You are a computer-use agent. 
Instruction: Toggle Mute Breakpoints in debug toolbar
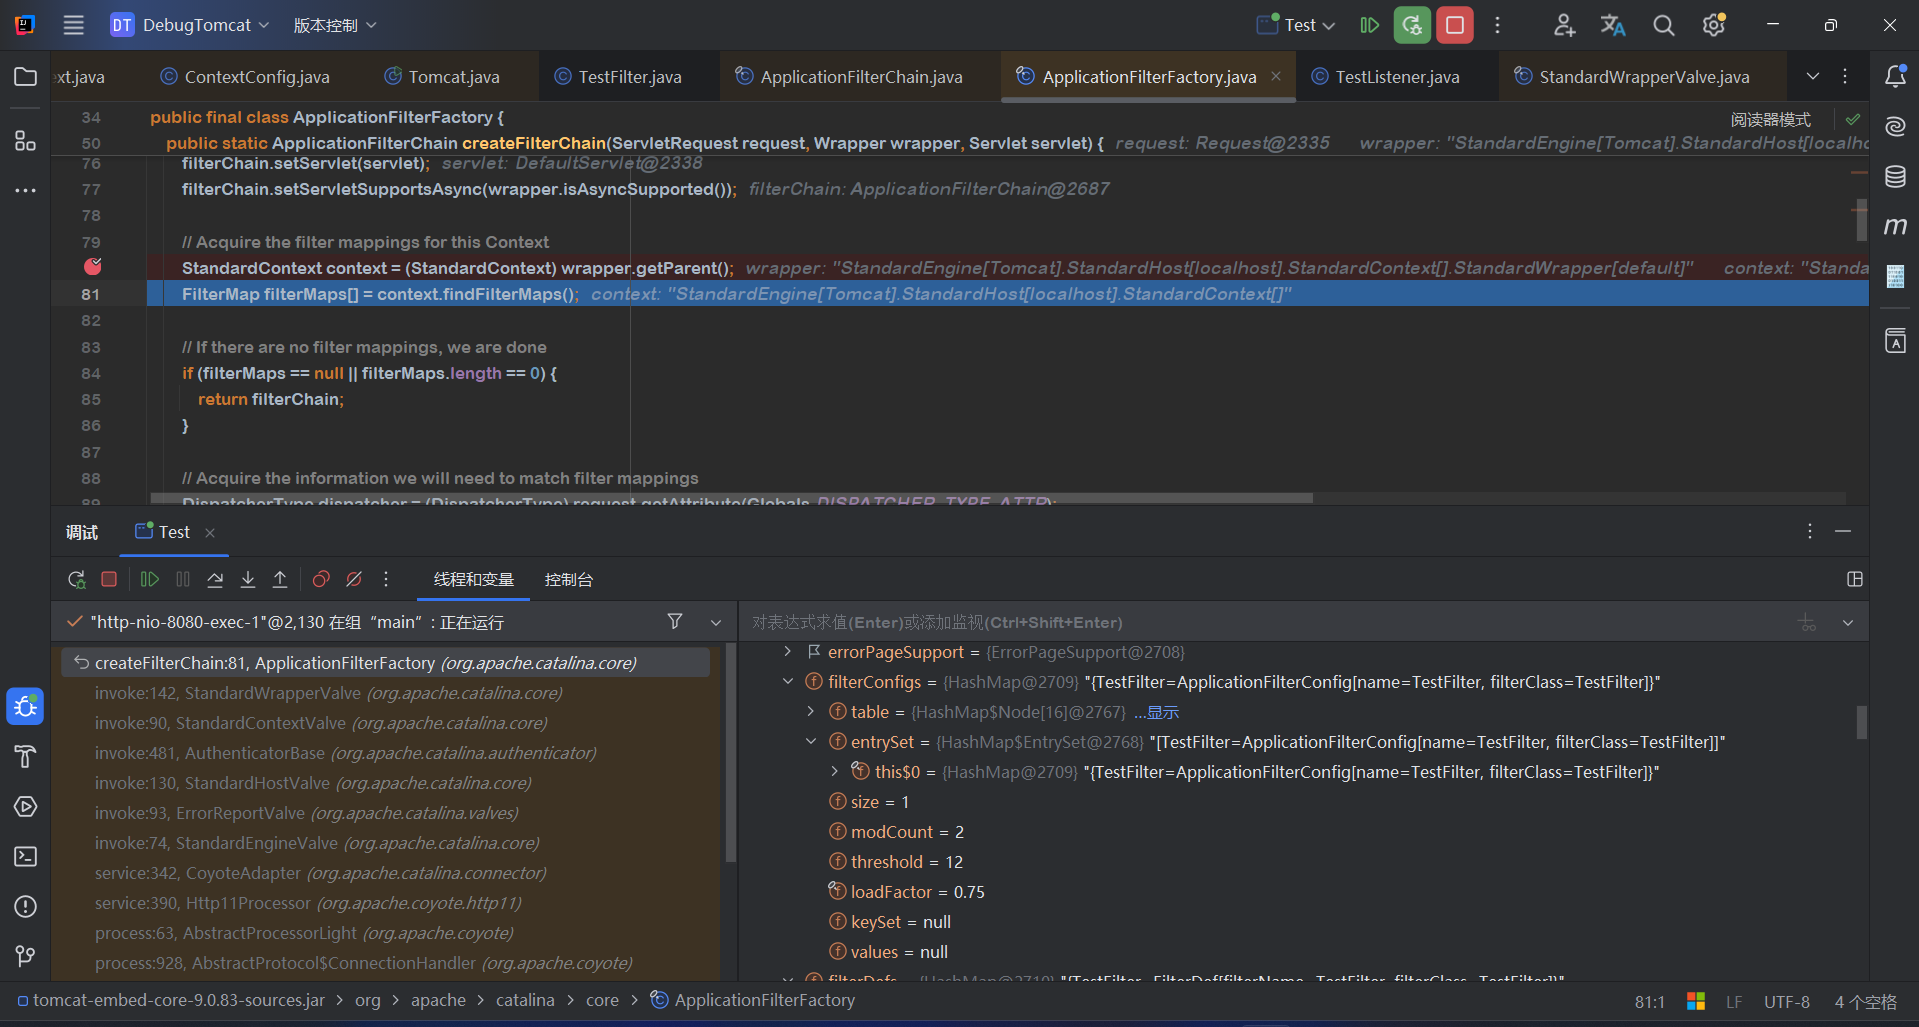pyautogui.click(x=354, y=579)
